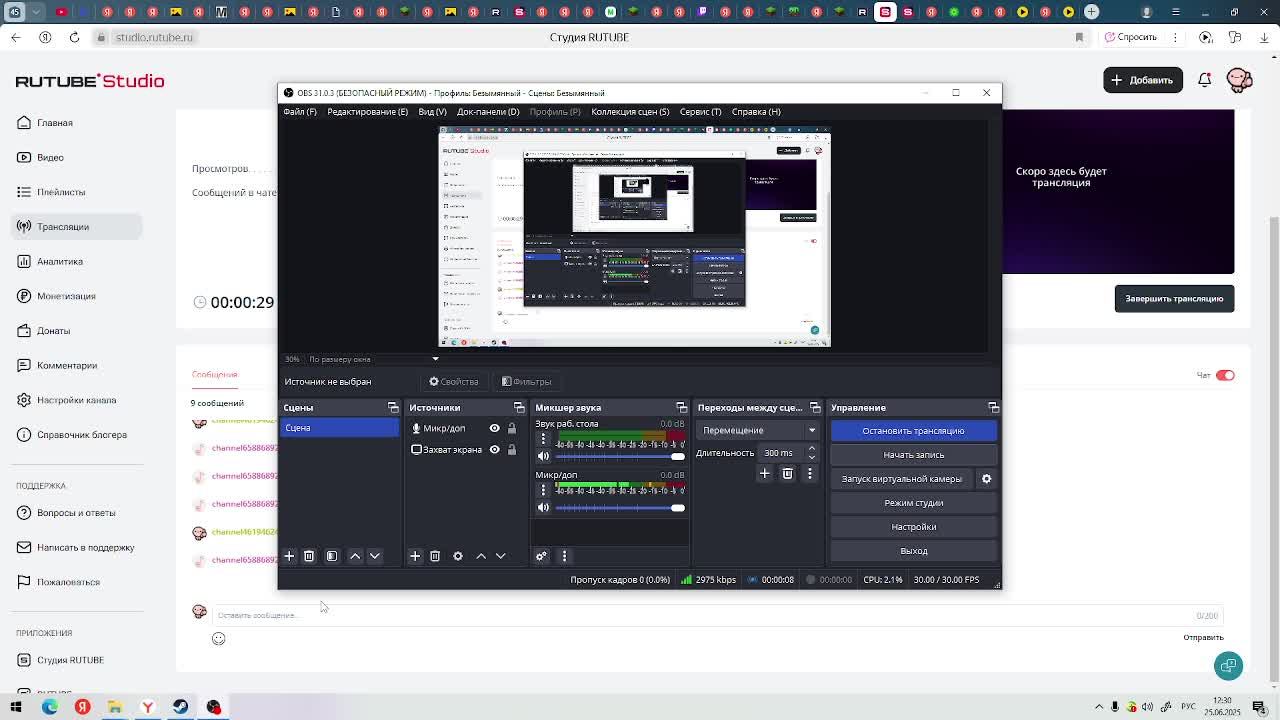Screen dimensions: 1280x720
Task: Open the Коллекция сцен menu in OBS
Action: pos(630,112)
